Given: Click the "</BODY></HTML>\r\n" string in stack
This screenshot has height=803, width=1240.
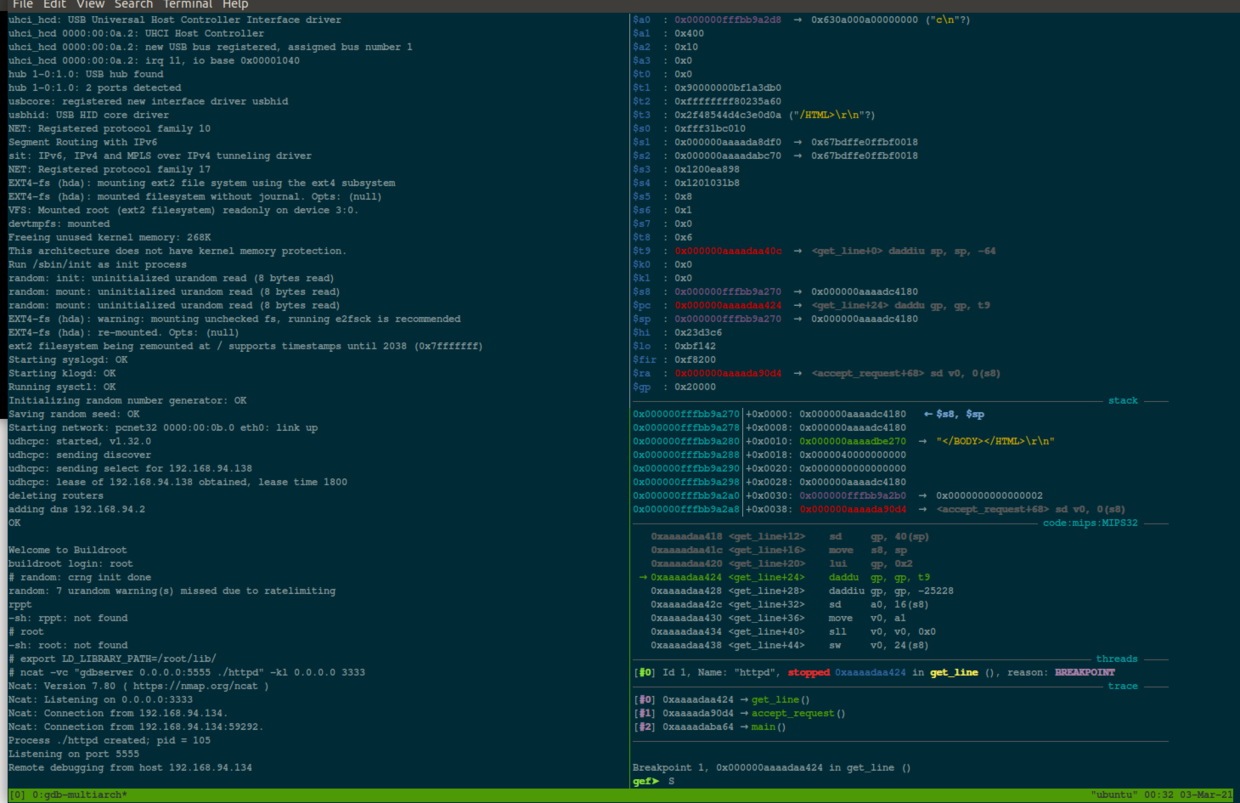Looking at the screenshot, I should tap(995, 441).
